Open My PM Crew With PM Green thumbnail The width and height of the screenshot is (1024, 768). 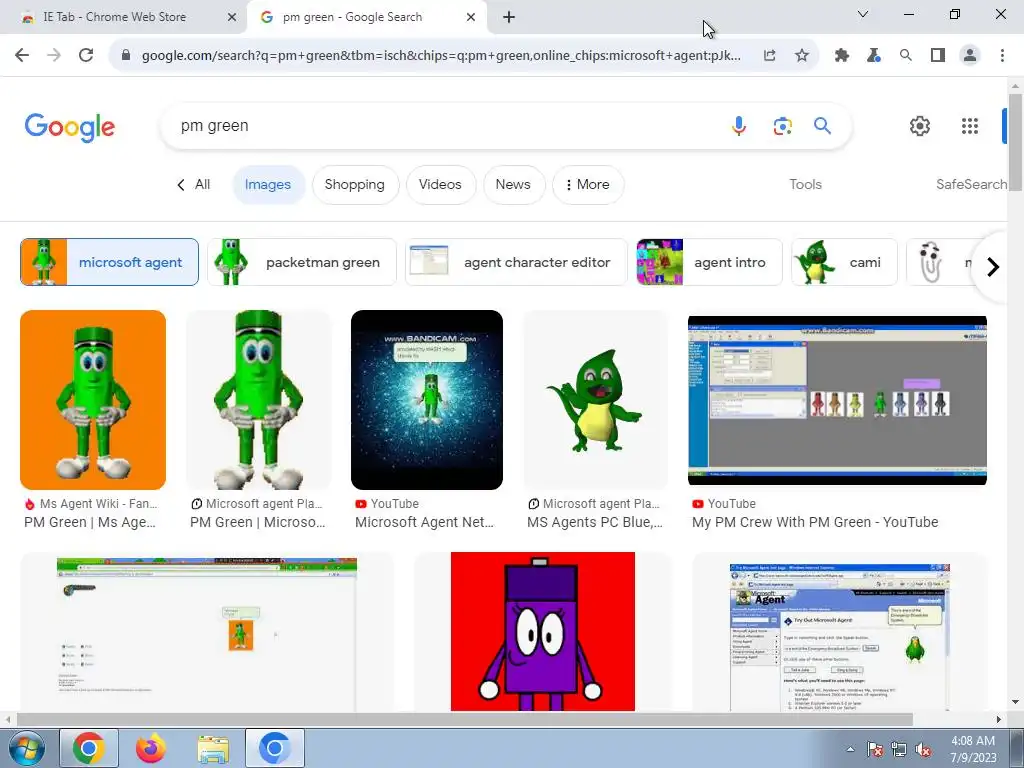point(837,400)
